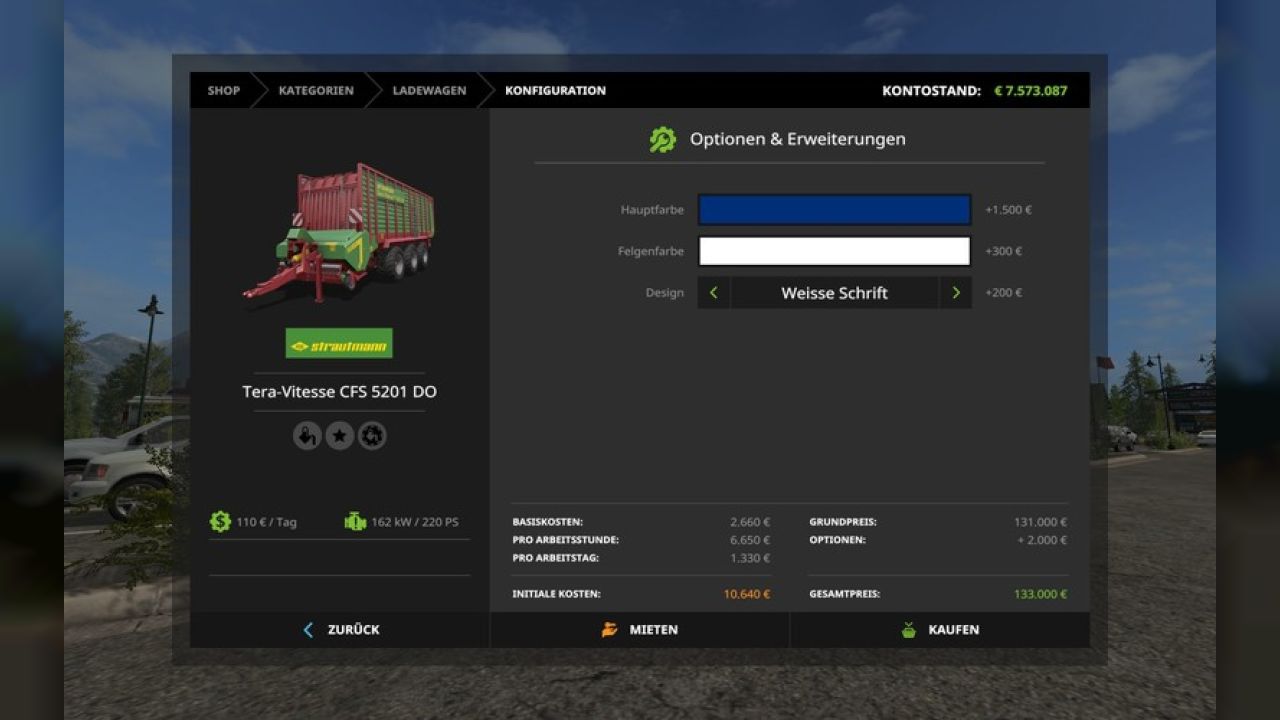Image resolution: width=1280 pixels, height=720 pixels.
Task: Navigate to Ladewagen breadcrumb
Action: click(x=429, y=91)
